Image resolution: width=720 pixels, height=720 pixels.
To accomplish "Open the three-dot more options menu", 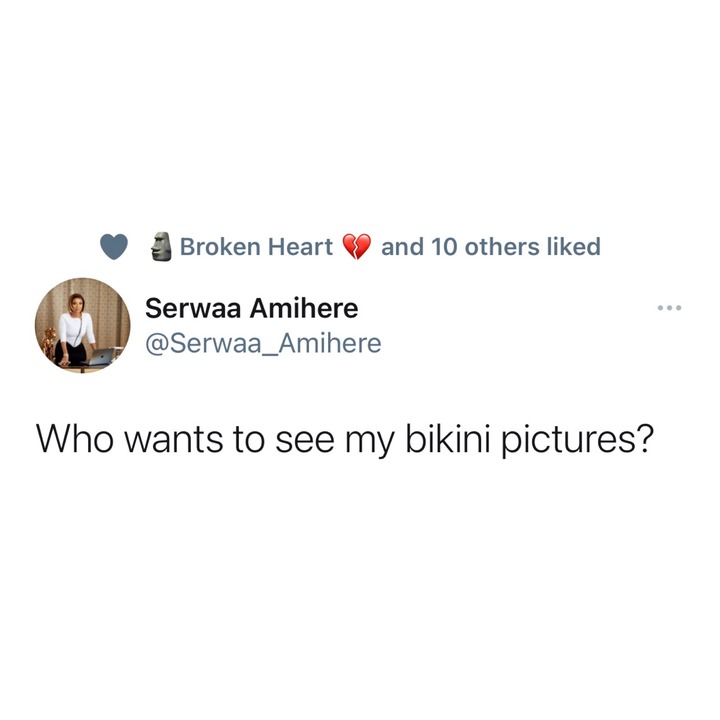I will [669, 308].
